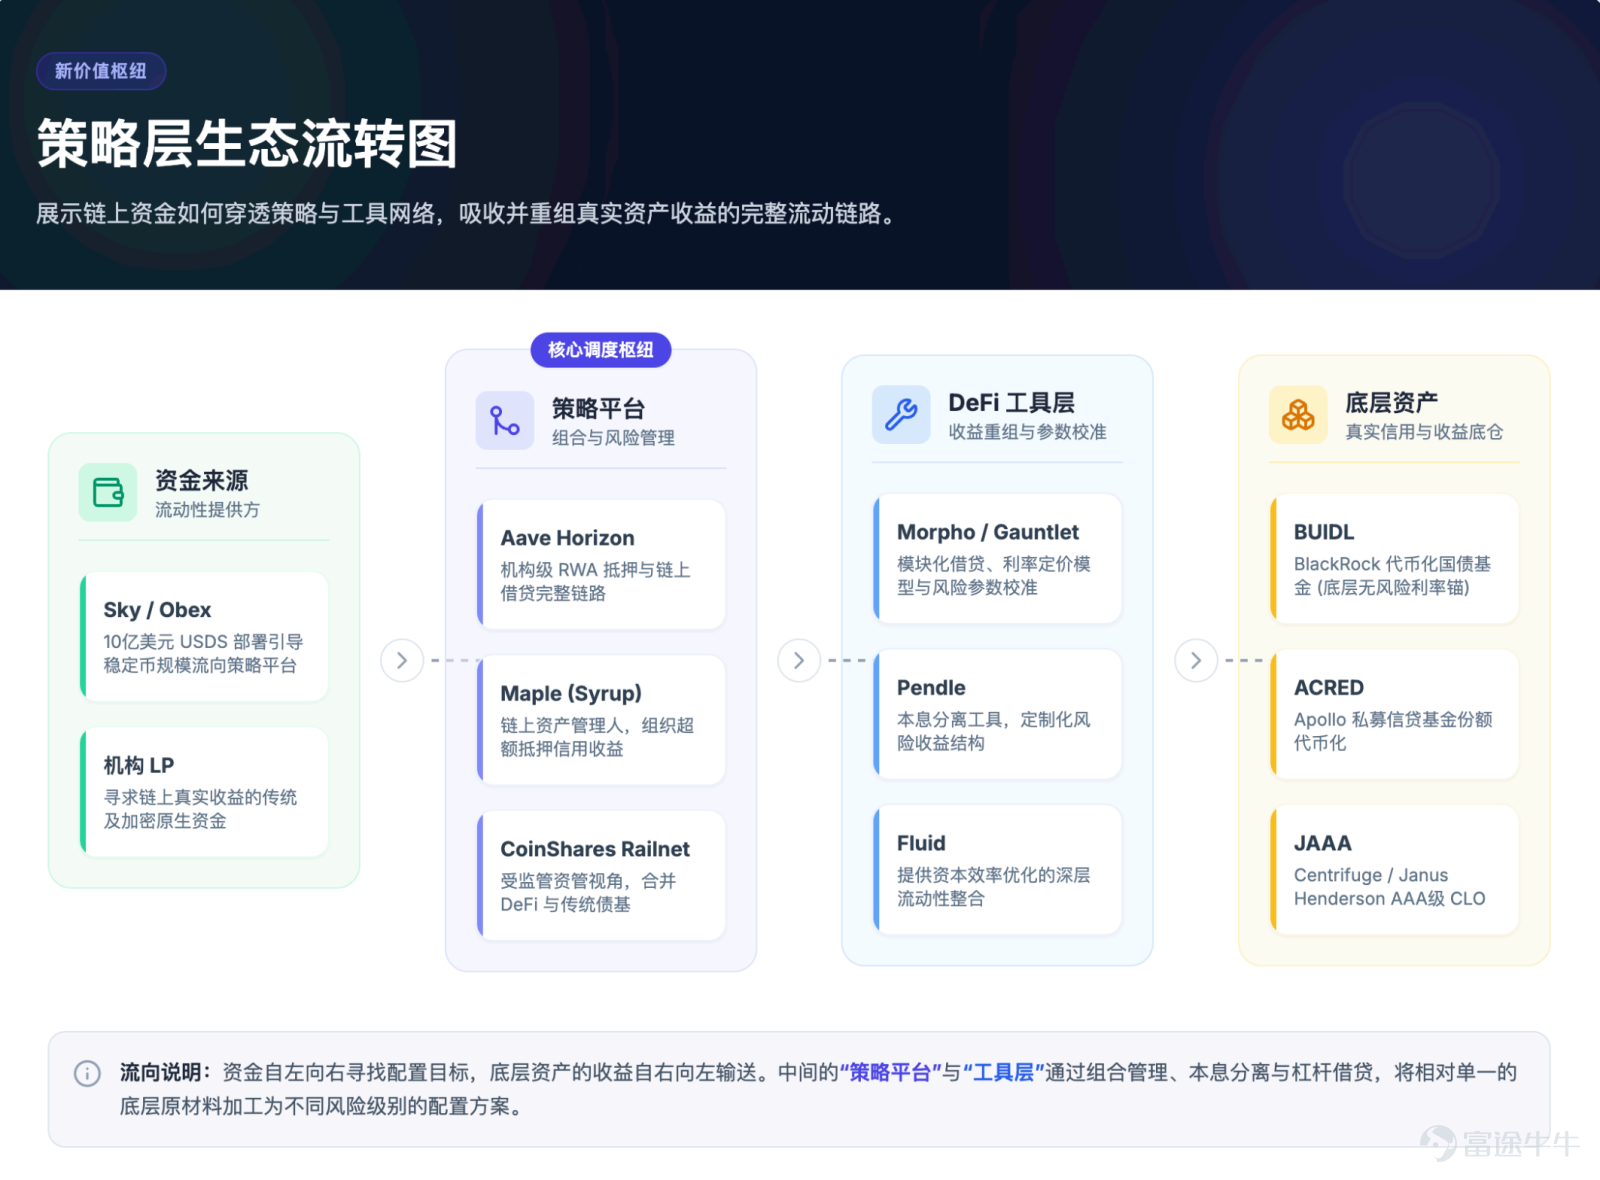Image resolution: width=1600 pixels, height=1180 pixels.
Task: Click the chevron arrow before 底层资产 column
Action: coord(1196,660)
